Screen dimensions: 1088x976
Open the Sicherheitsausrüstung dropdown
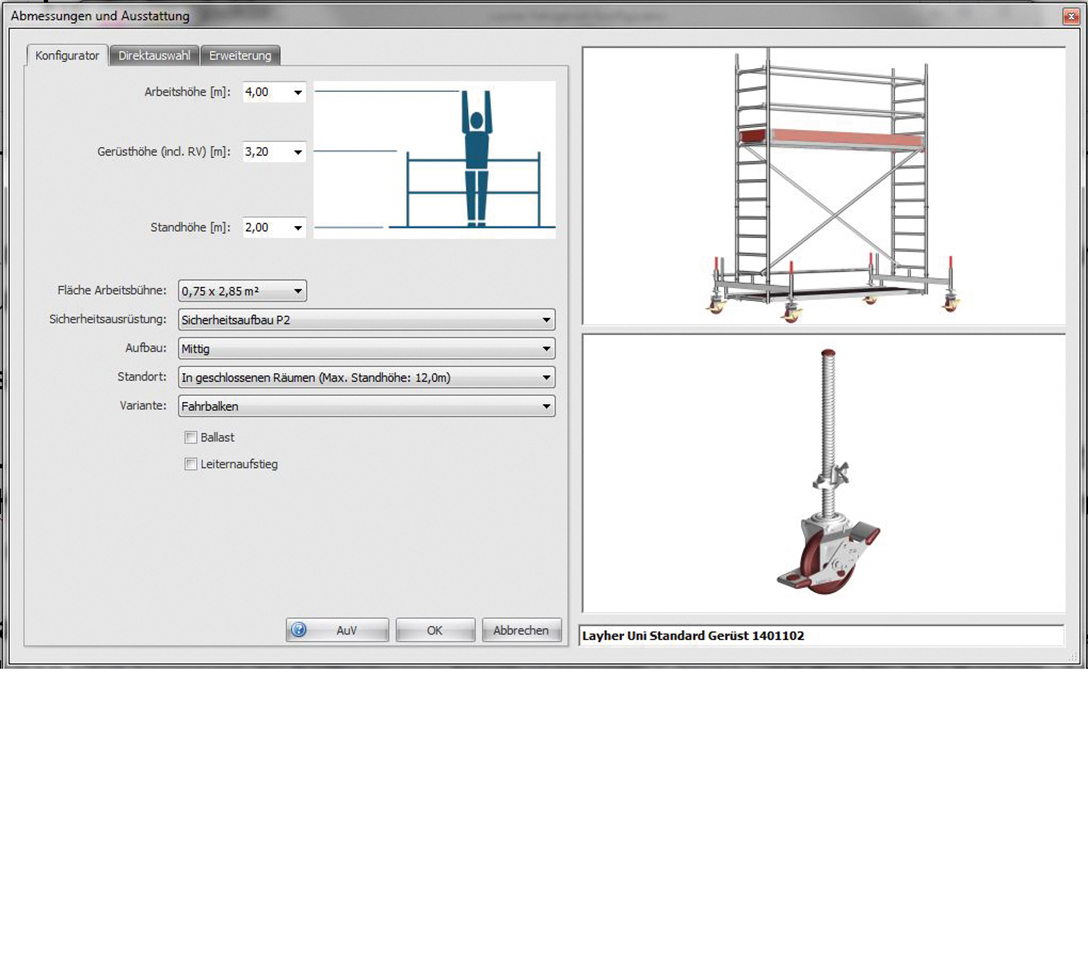pos(546,320)
